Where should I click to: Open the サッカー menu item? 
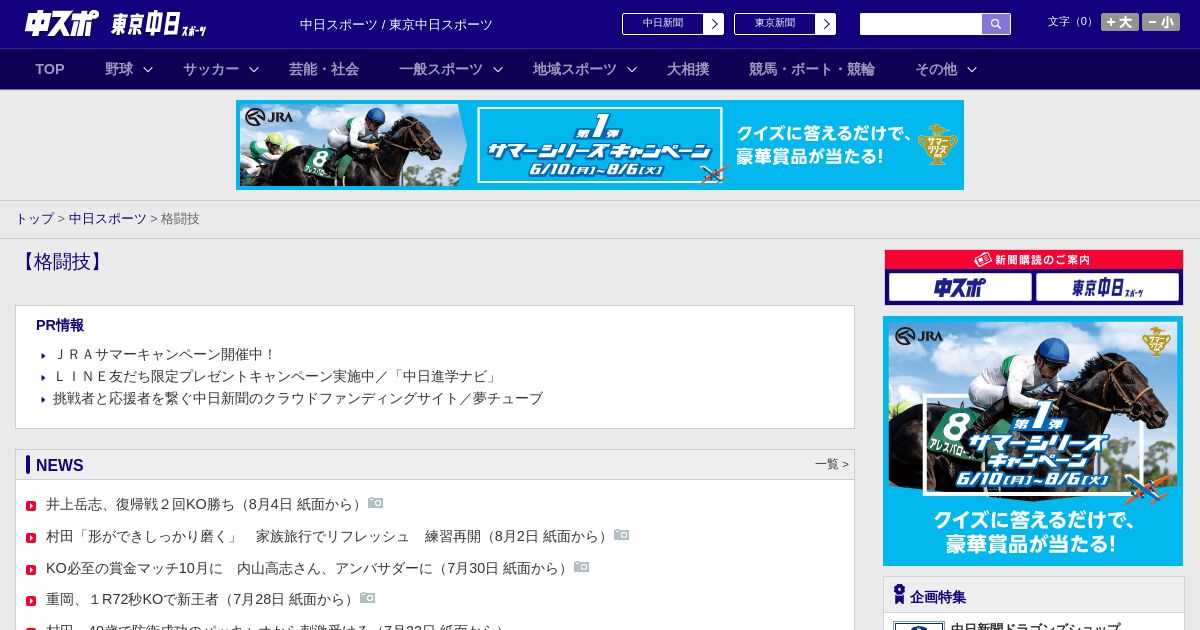(211, 69)
